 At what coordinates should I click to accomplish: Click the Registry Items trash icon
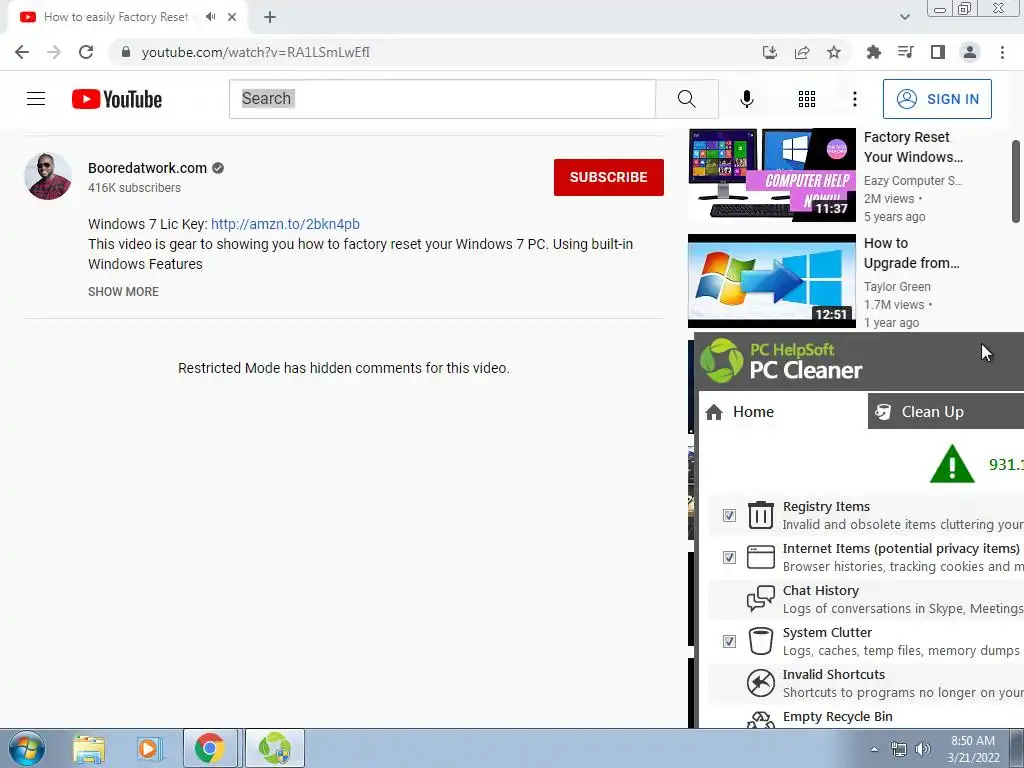760,515
